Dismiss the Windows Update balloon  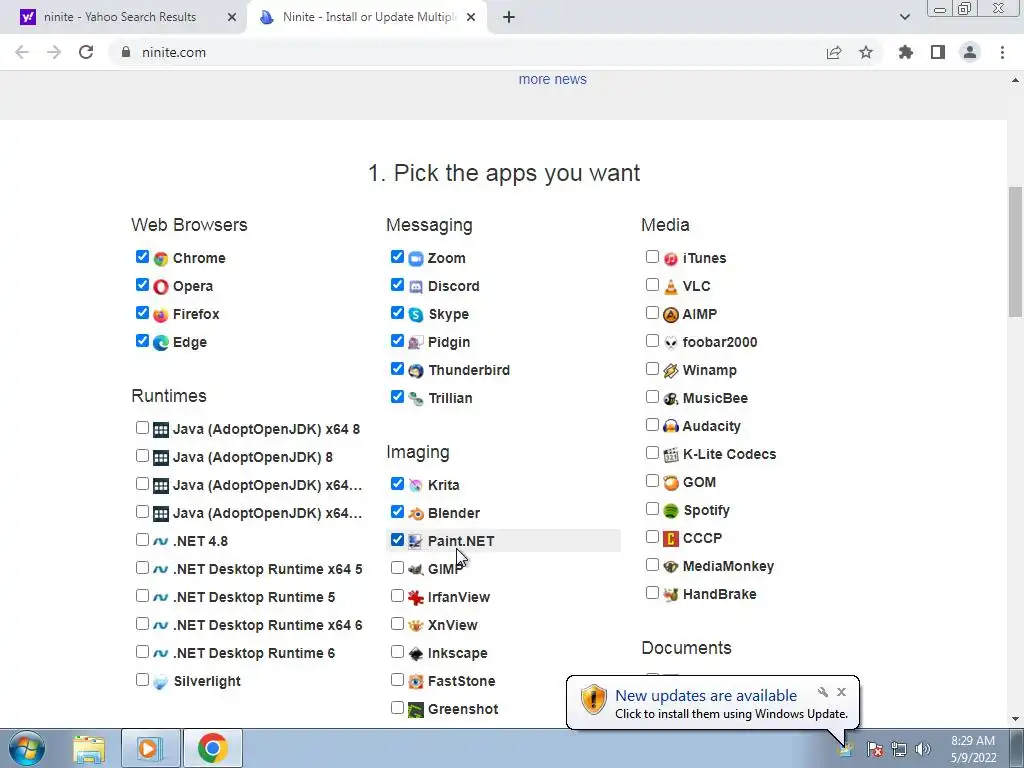[841, 692]
